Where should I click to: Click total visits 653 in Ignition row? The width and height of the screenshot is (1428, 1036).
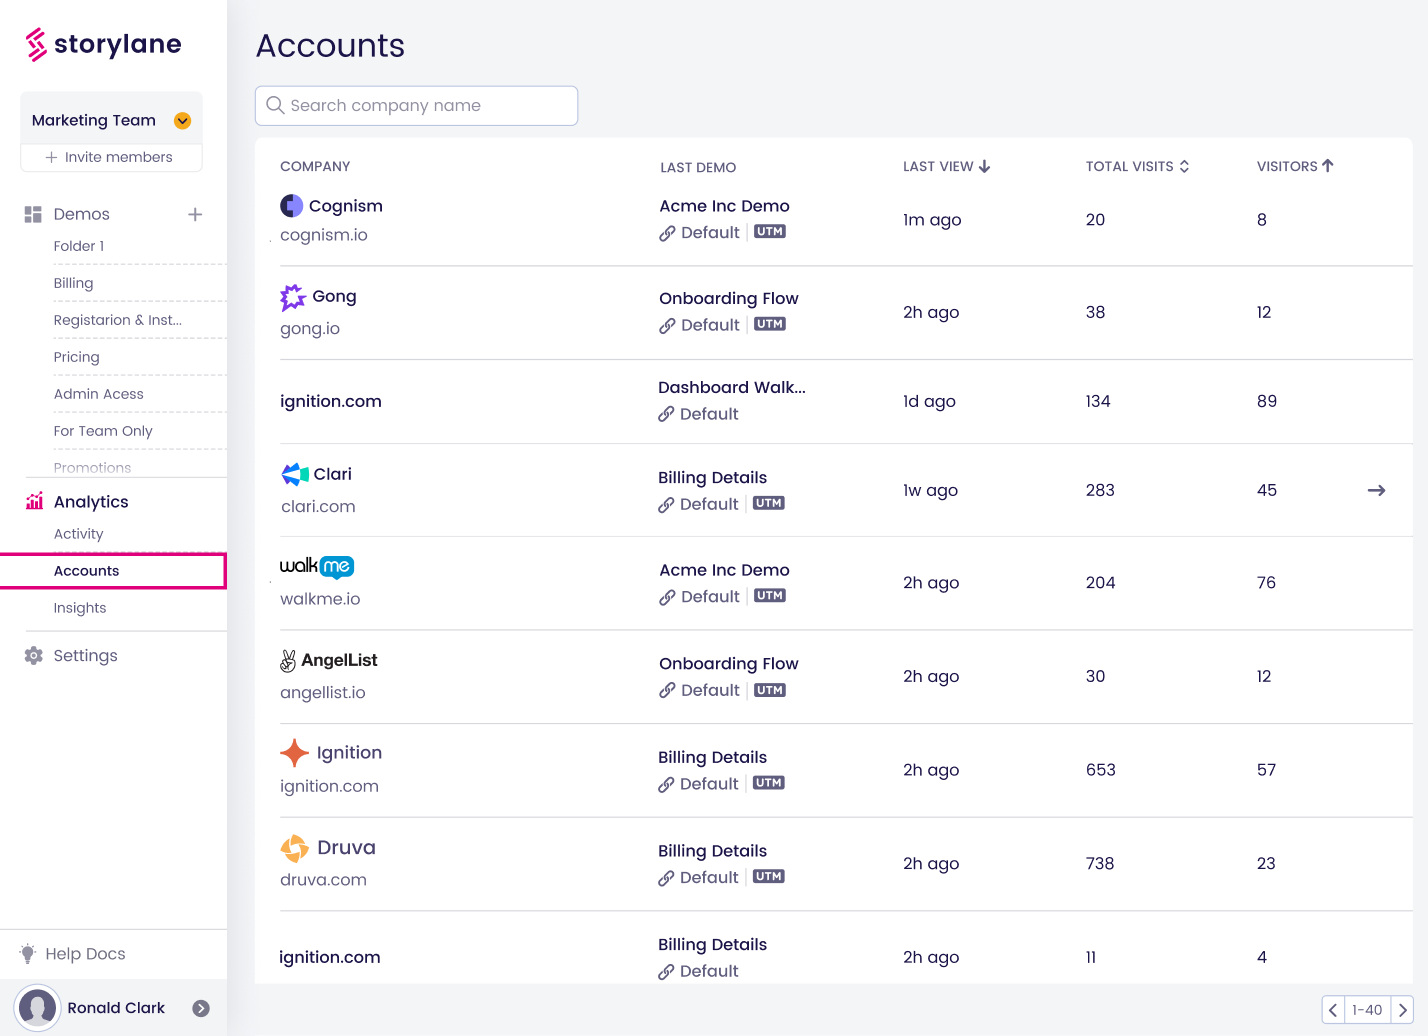[x=1100, y=770]
